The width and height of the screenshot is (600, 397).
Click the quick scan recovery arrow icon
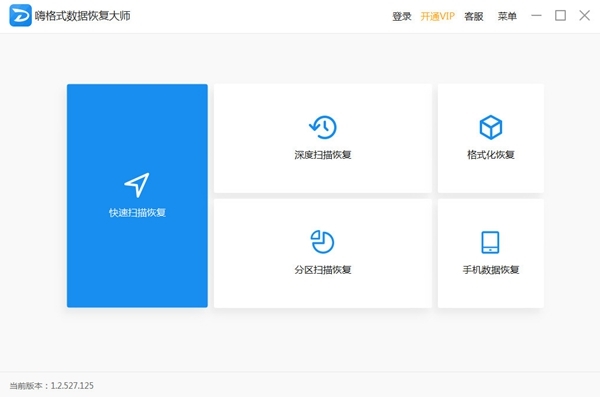click(x=137, y=185)
